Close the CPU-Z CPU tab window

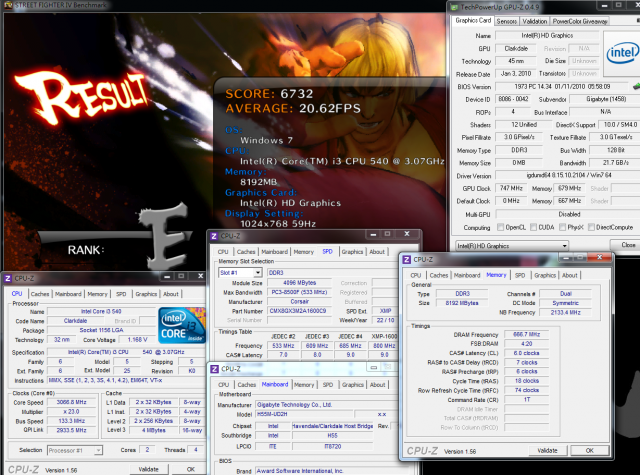tap(200, 276)
